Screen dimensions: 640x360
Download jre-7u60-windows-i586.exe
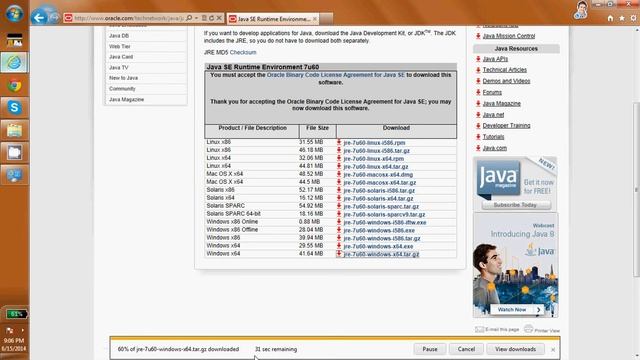tap(379, 231)
